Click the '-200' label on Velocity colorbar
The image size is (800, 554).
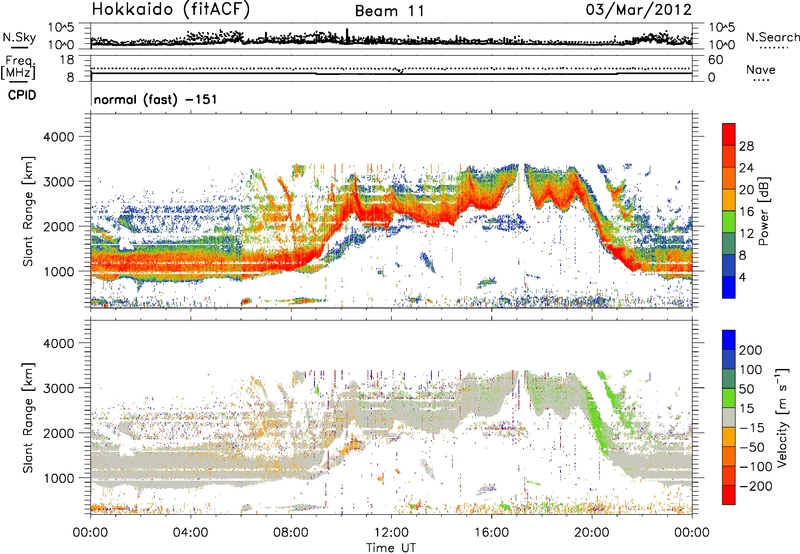tap(756, 486)
